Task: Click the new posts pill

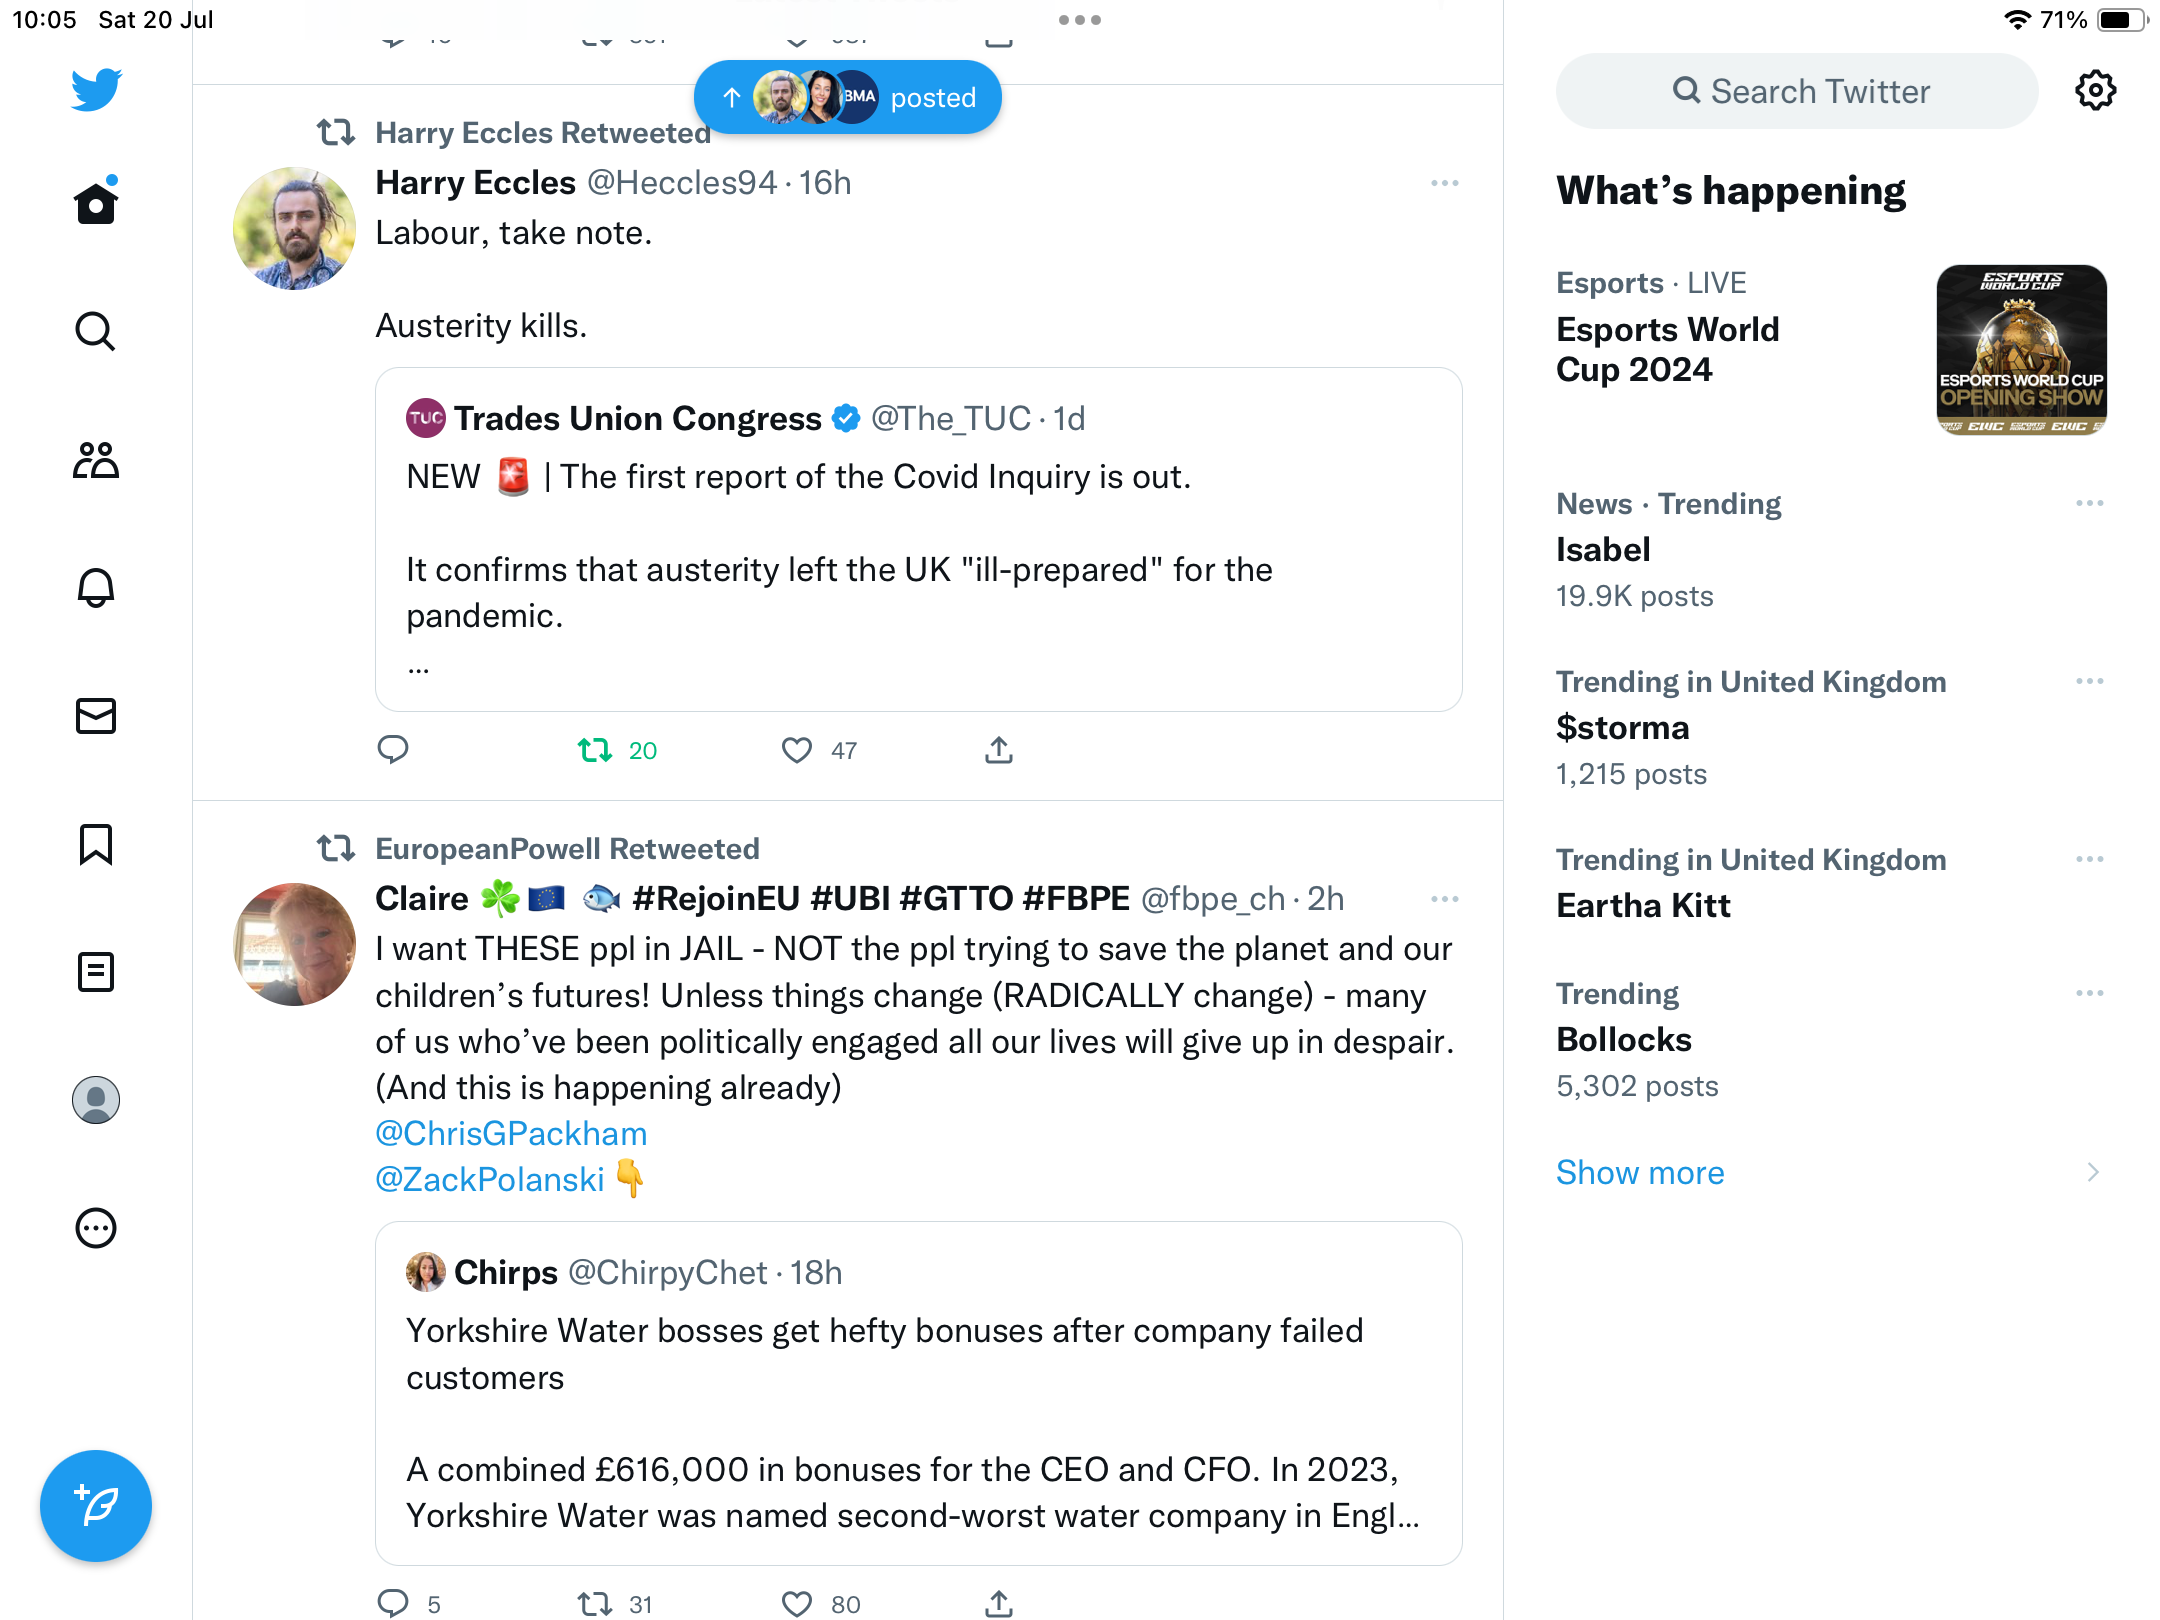Action: [848, 97]
